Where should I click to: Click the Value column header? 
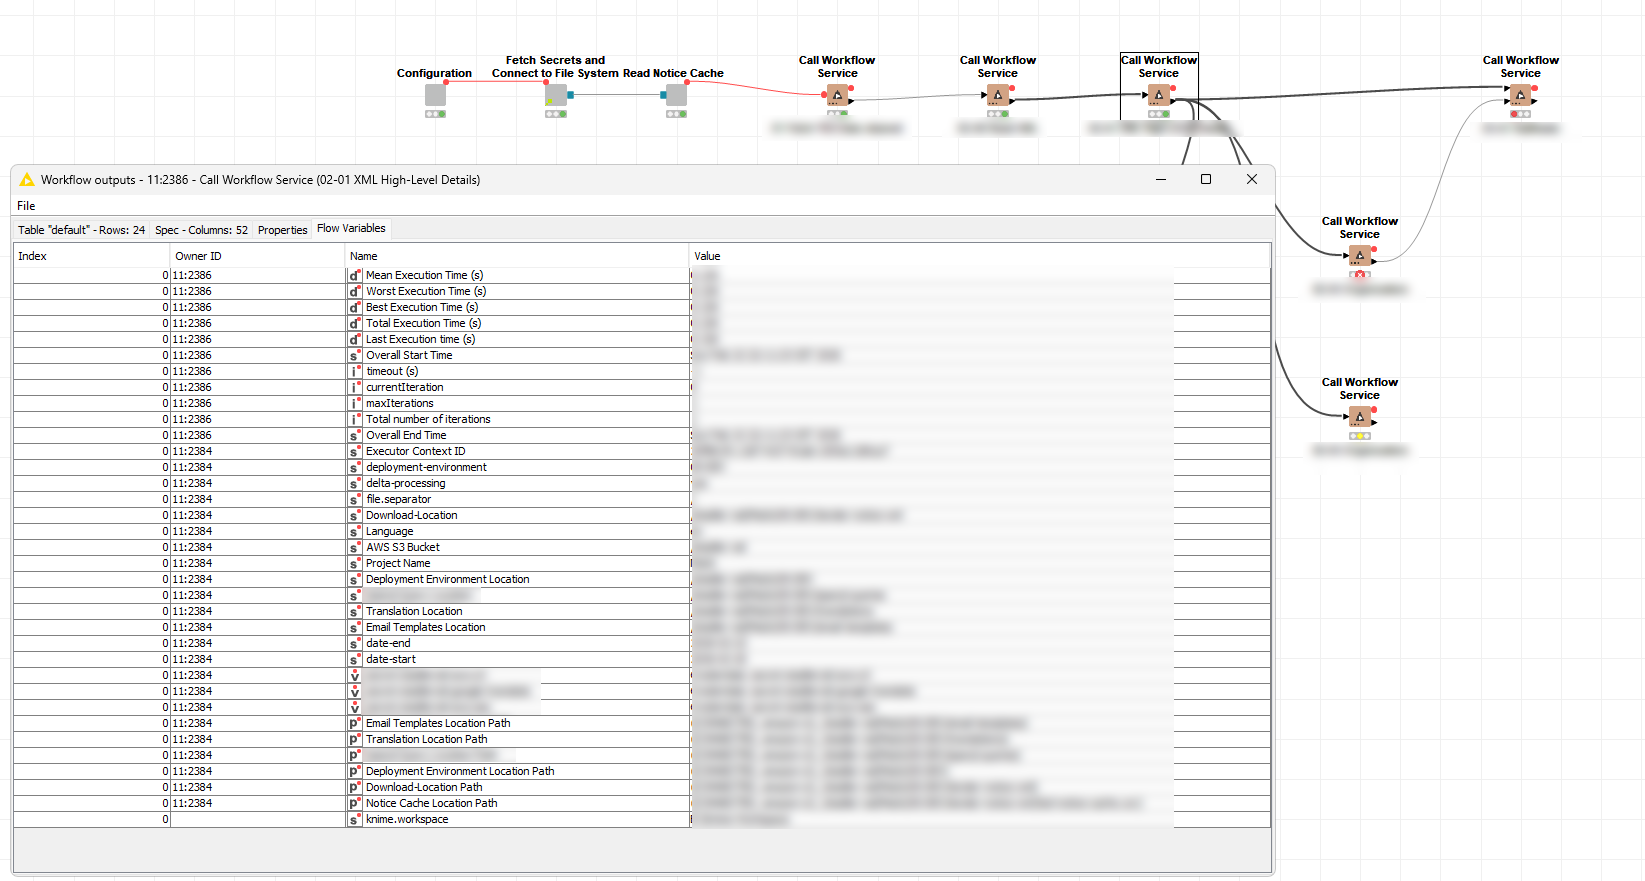(707, 256)
